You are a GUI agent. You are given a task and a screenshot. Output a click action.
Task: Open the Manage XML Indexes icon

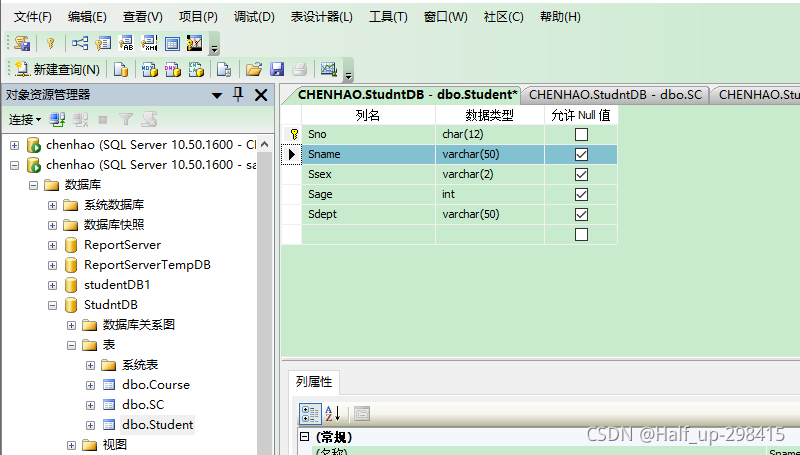[149, 43]
